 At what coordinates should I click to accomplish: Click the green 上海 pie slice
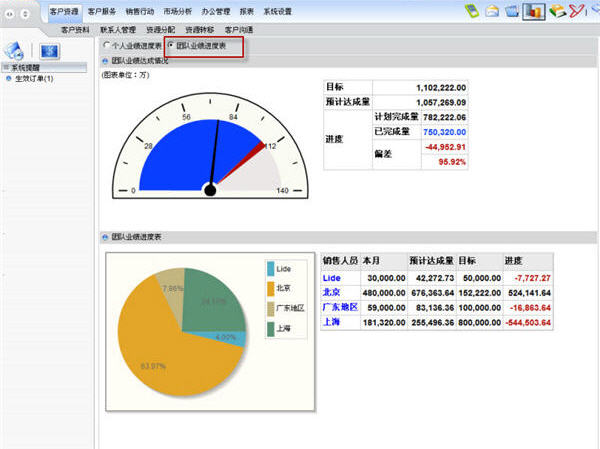[x=212, y=302]
